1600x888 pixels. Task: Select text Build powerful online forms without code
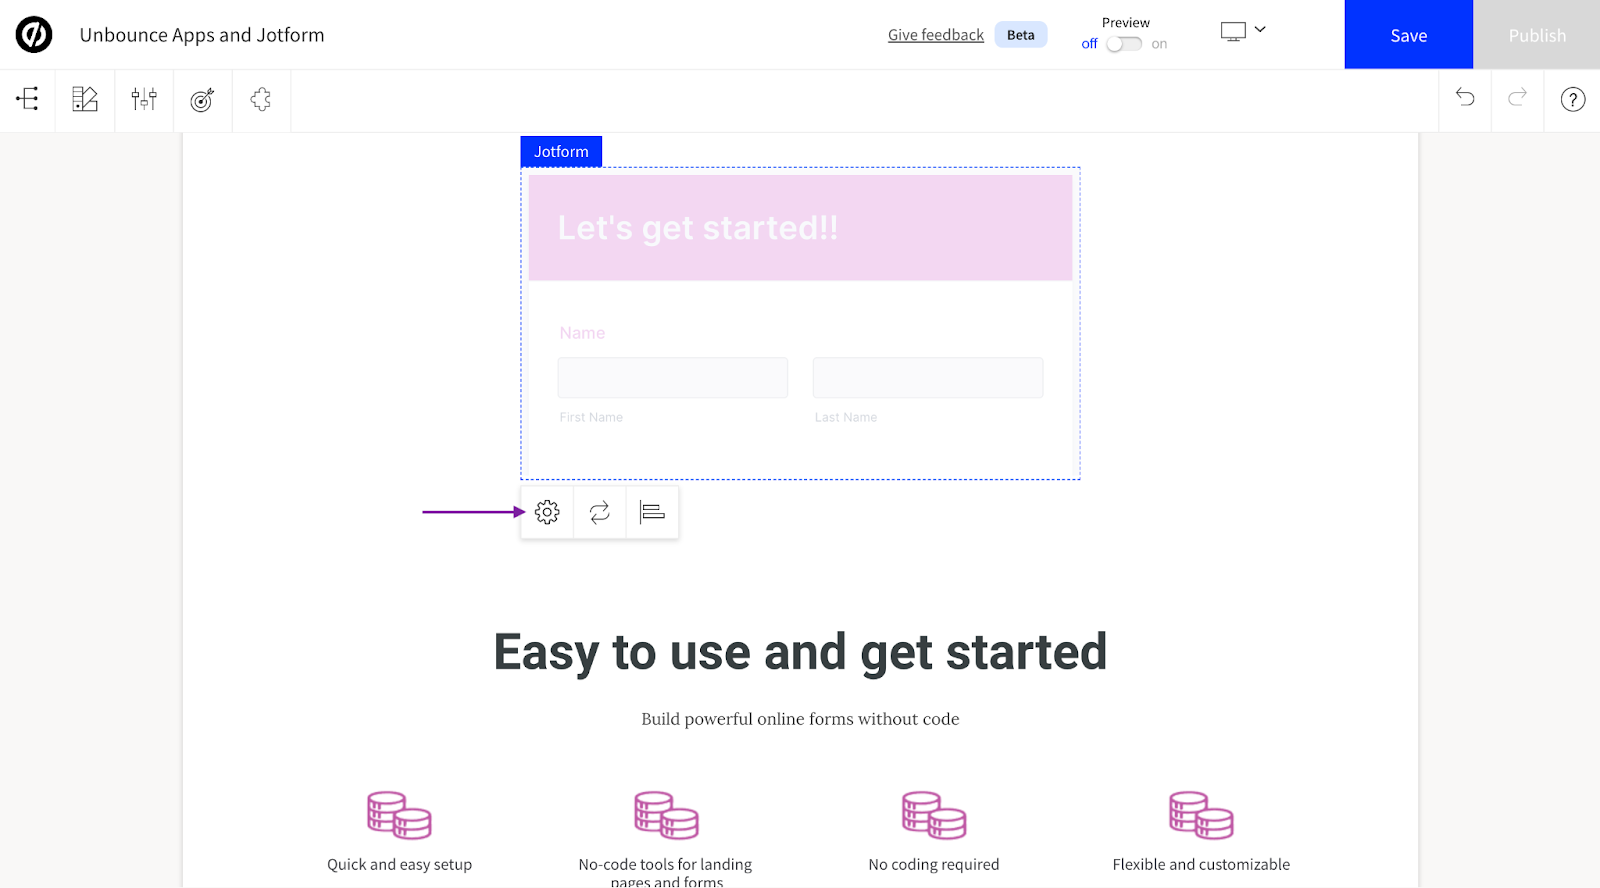[x=800, y=719]
